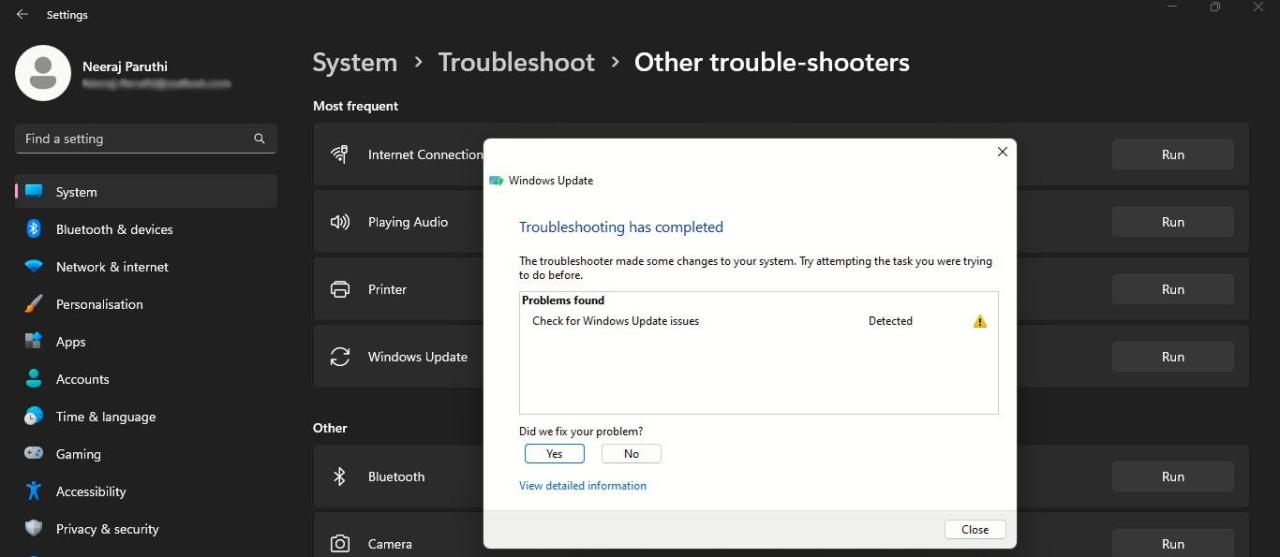The image size is (1280, 557).
Task: Open View detailed information link
Action: coord(583,486)
